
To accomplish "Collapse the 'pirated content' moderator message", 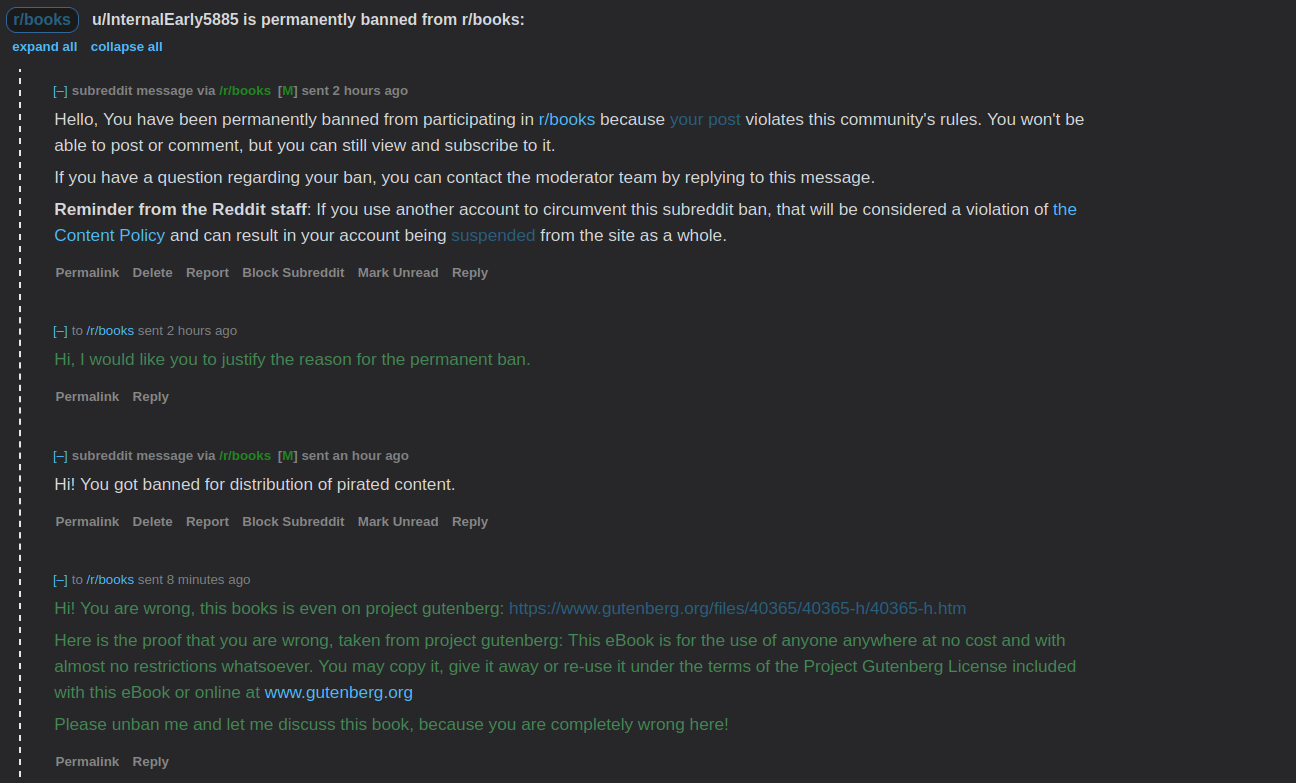I will (x=60, y=456).
